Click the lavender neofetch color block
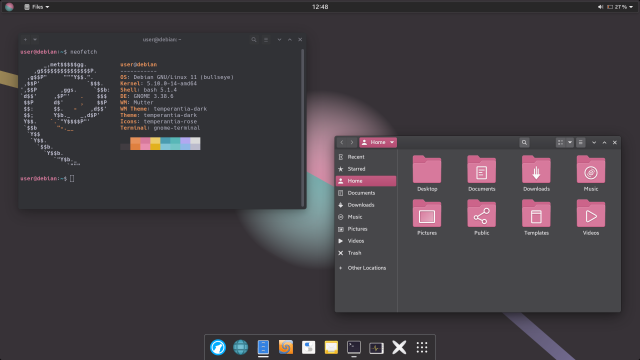Image resolution: width=640 pixels, height=360 pixels. tap(185, 144)
